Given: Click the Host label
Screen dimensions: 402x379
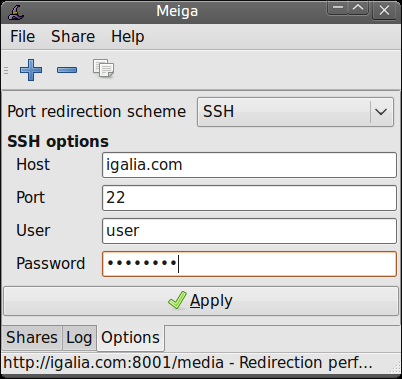Looking at the screenshot, I should pyautogui.click(x=33, y=165).
